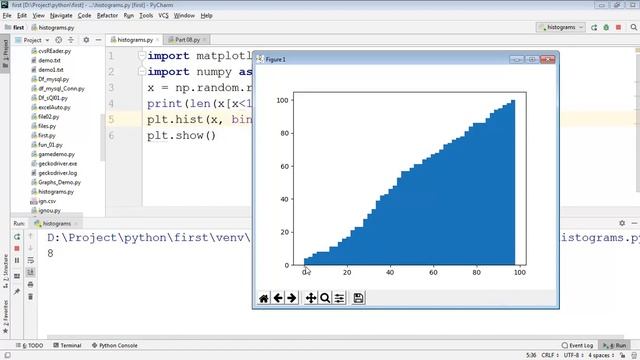
Task: Click the Pause output icon in Run panel
Action: point(17,260)
